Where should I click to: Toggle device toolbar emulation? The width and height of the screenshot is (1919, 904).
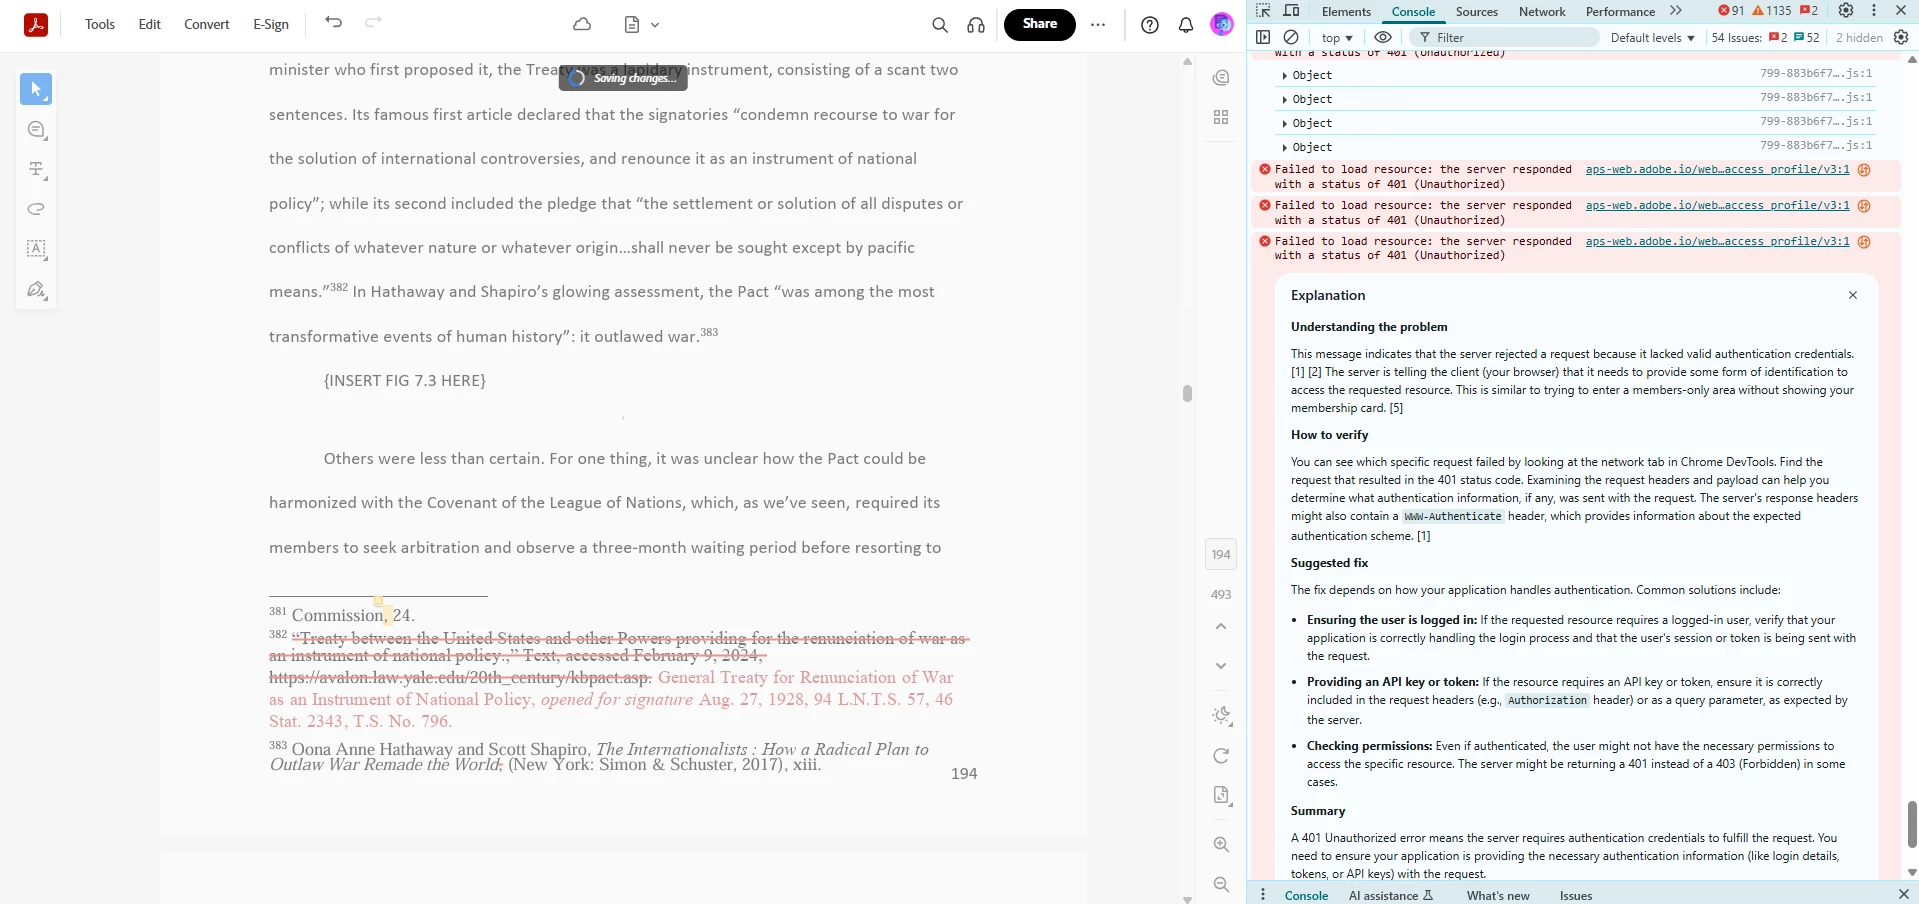point(1292,11)
